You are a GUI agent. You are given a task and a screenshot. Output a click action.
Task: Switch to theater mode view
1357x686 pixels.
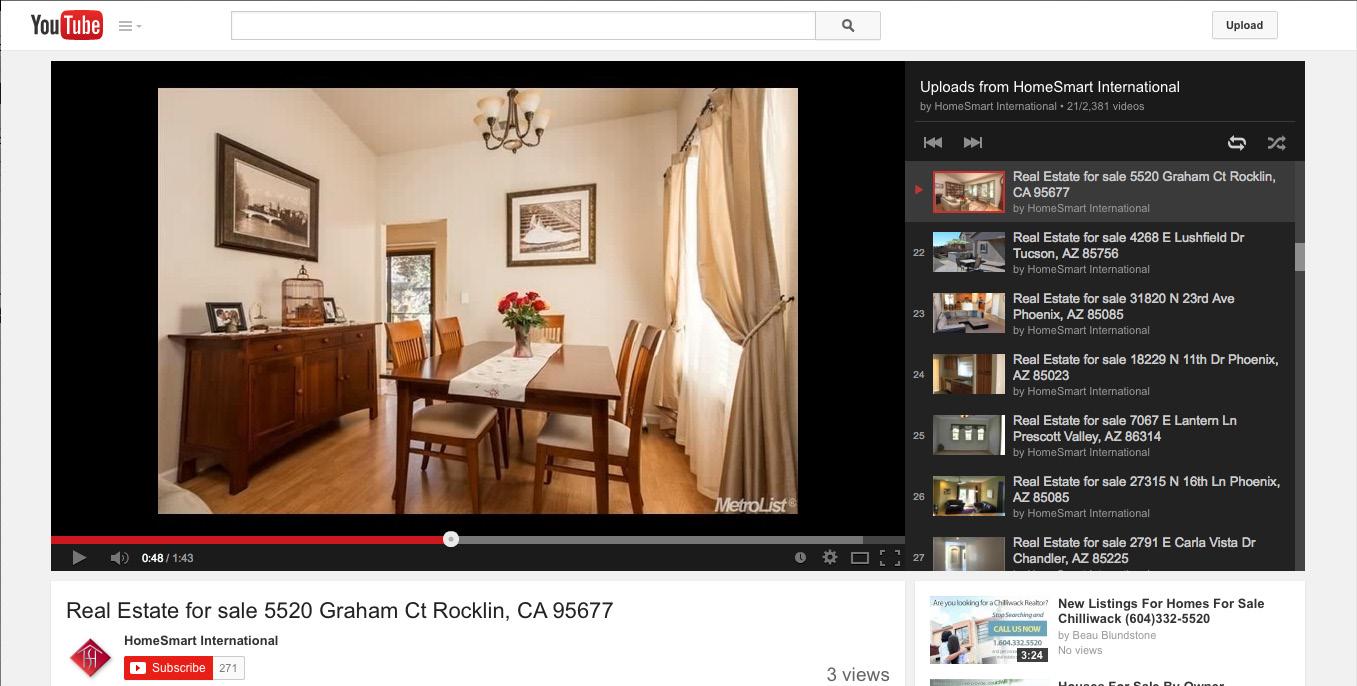pos(859,558)
